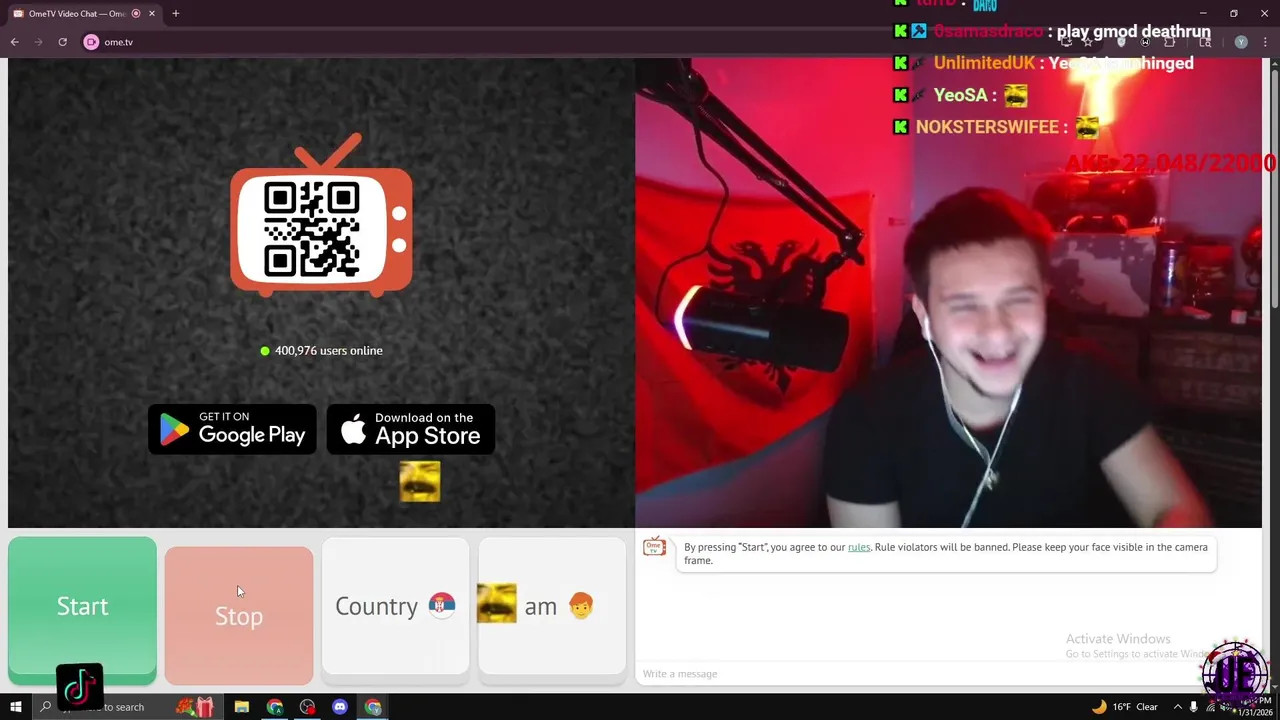Close the OmeTV Video Chat tab
The image size is (1280, 720).
[x=152, y=14]
